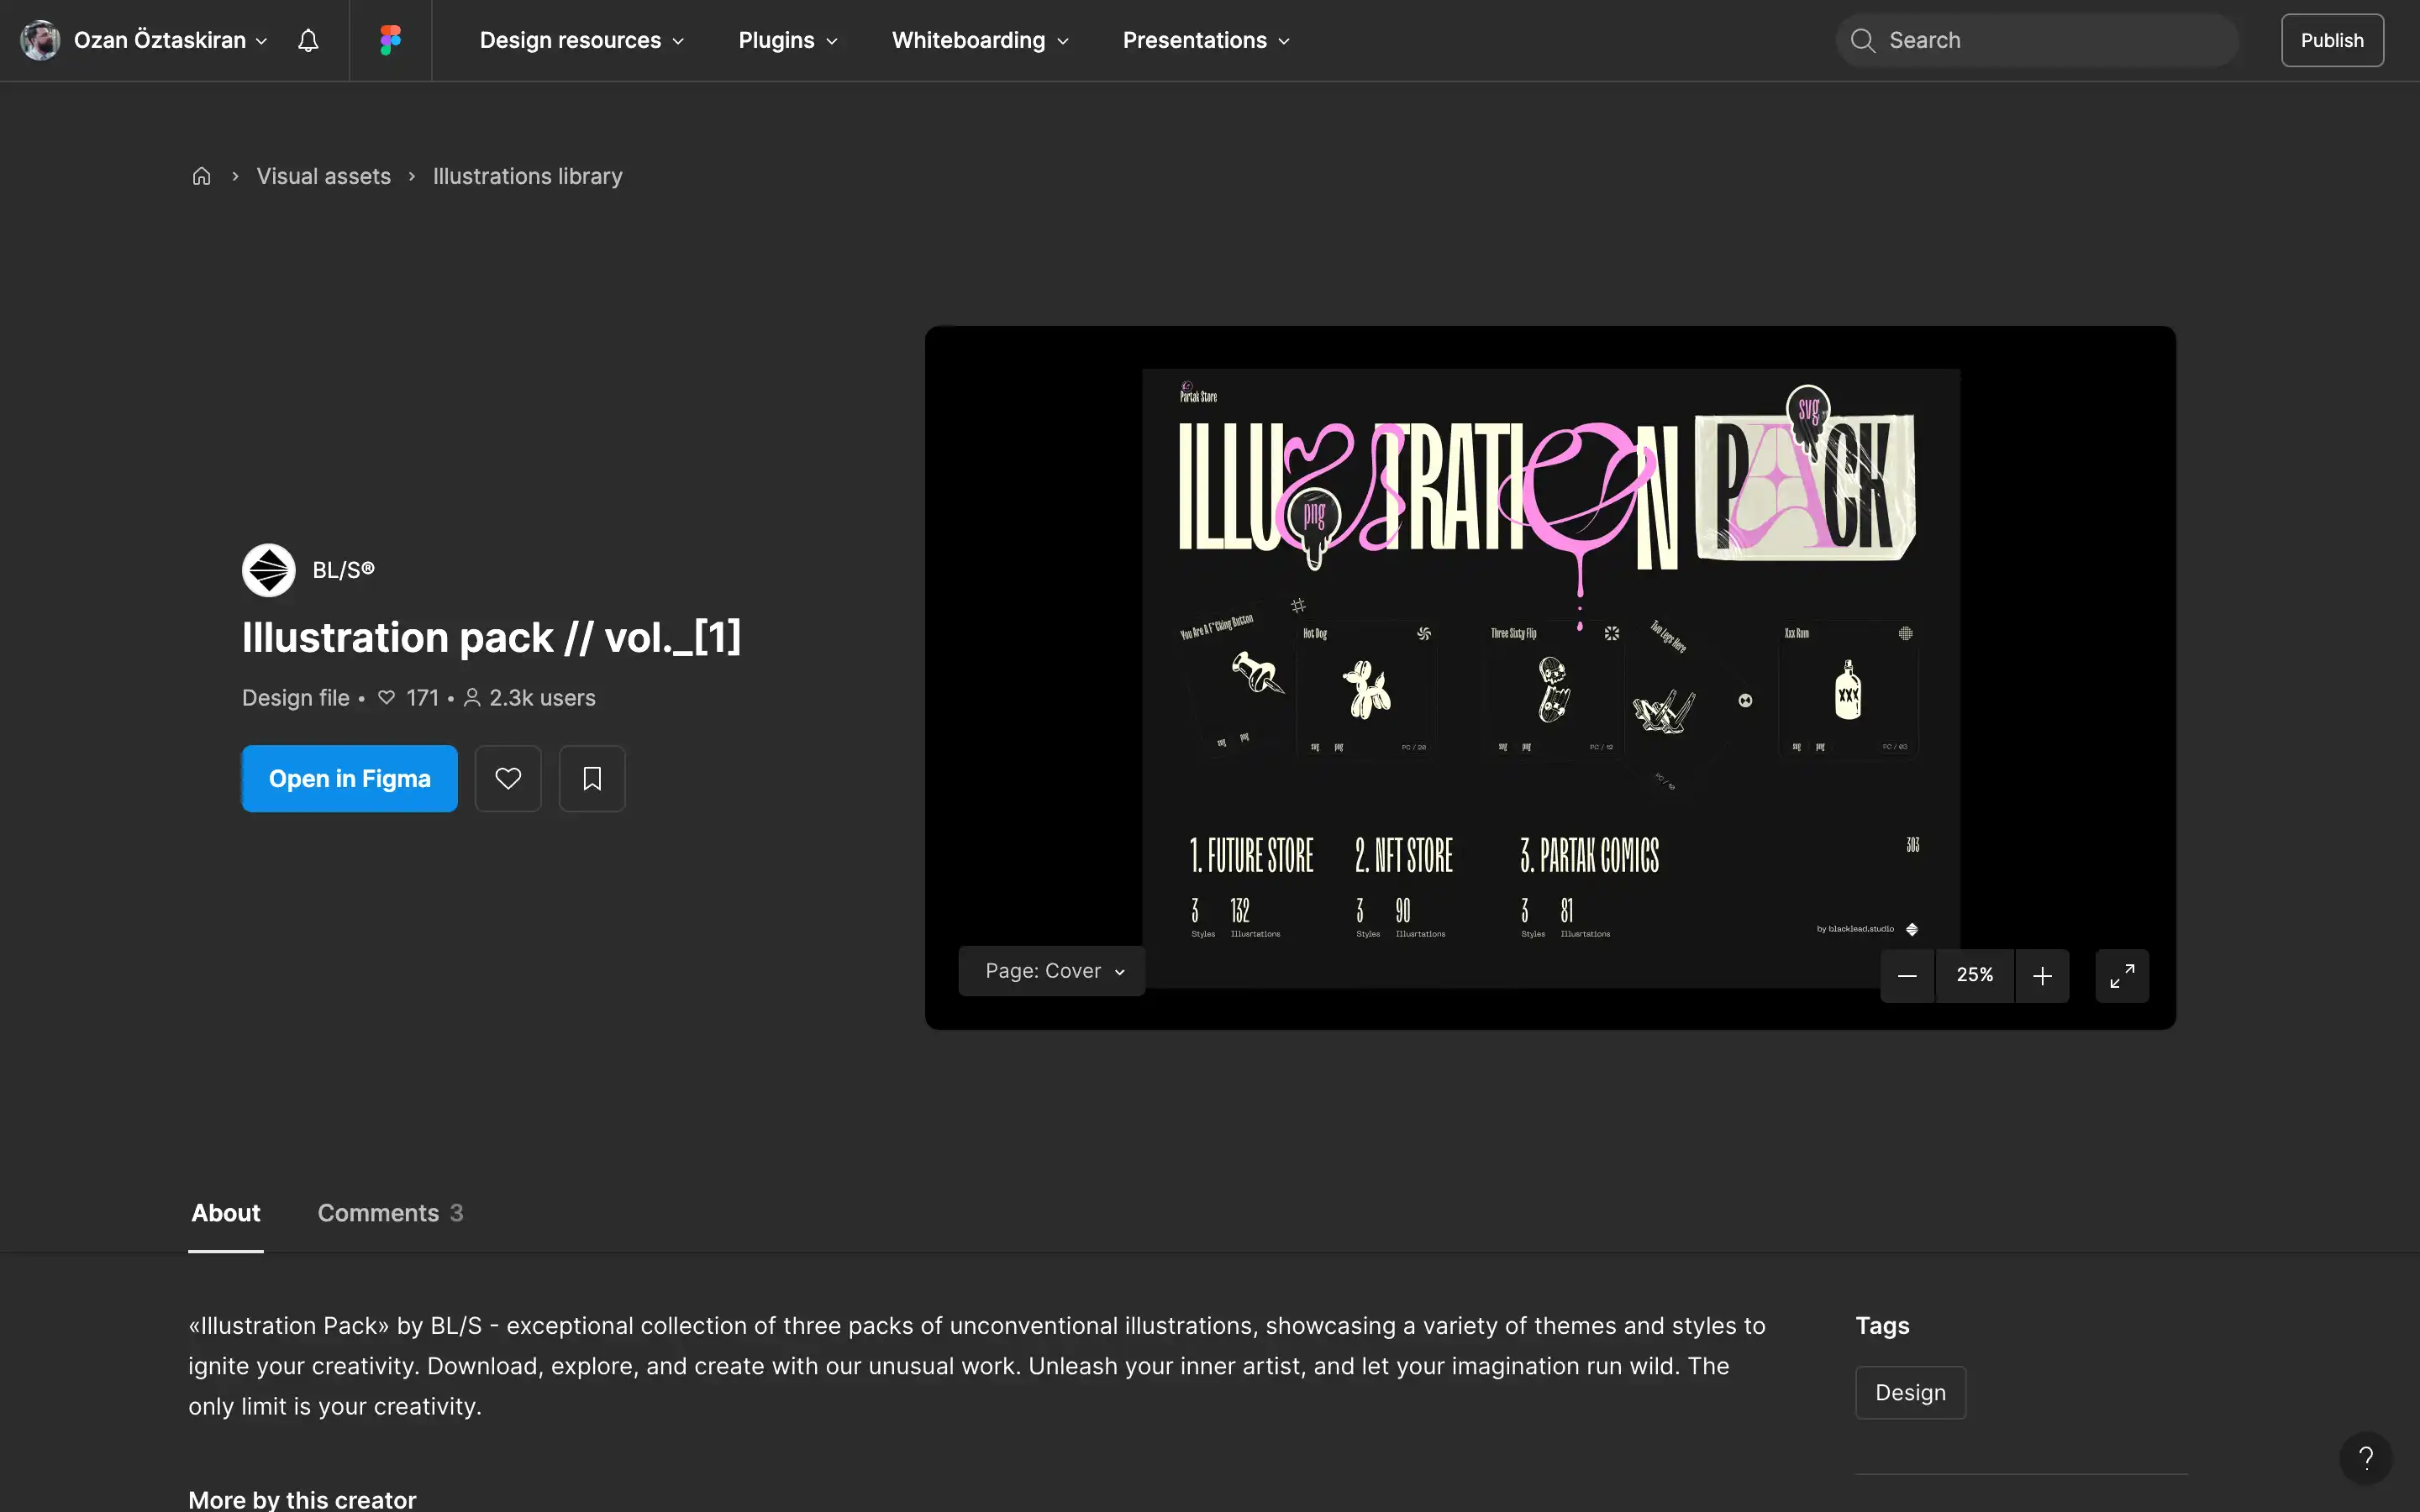
Task: Click the 2.3k users count
Action: pos(530,698)
